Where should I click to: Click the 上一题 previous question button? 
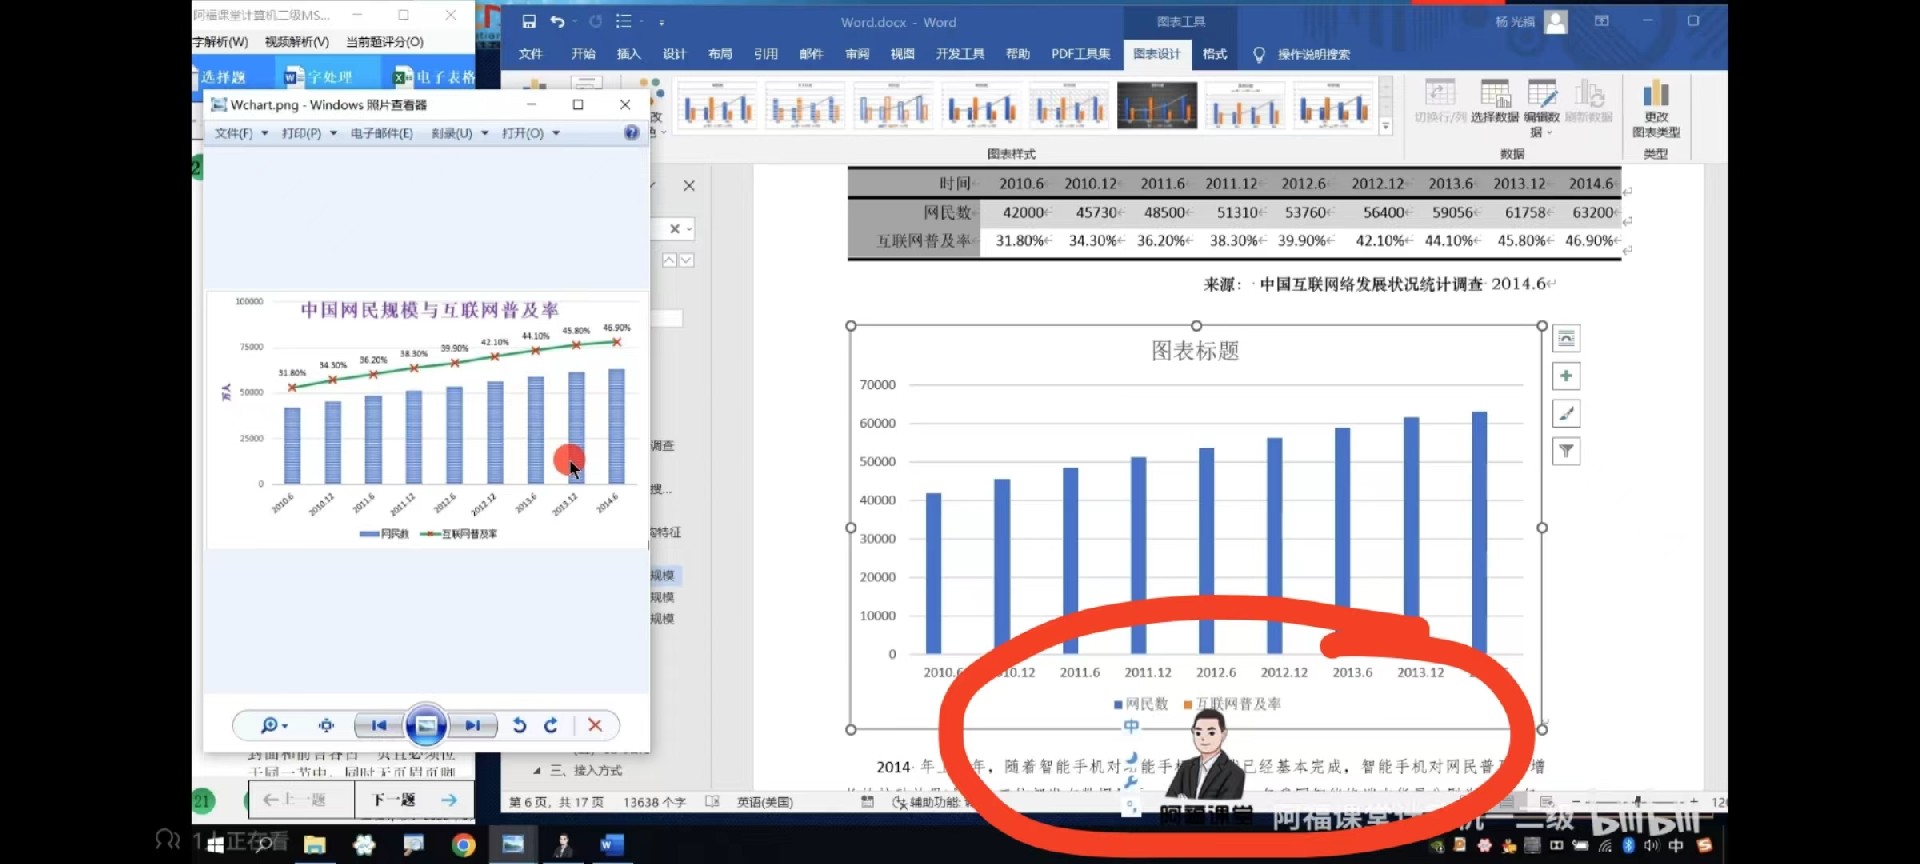(300, 799)
